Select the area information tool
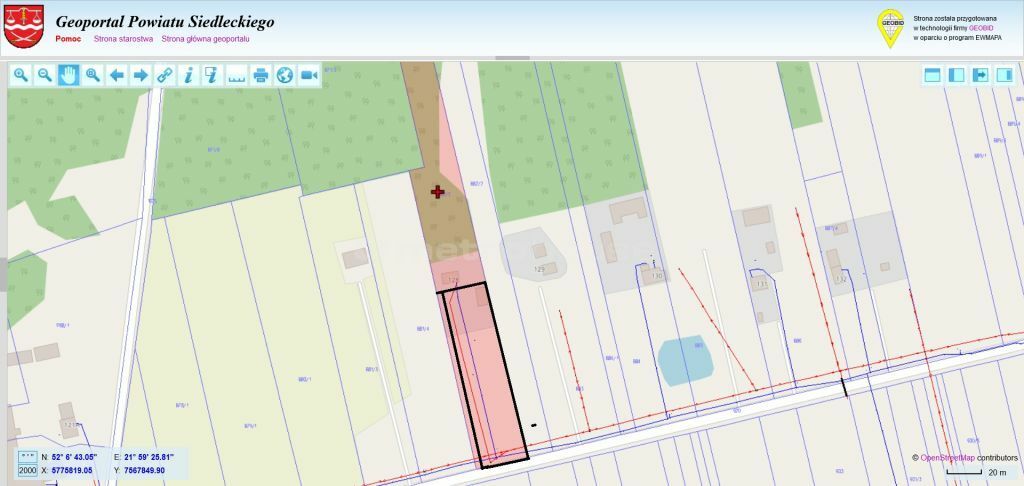The width and height of the screenshot is (1024, 486). (212, 75)
